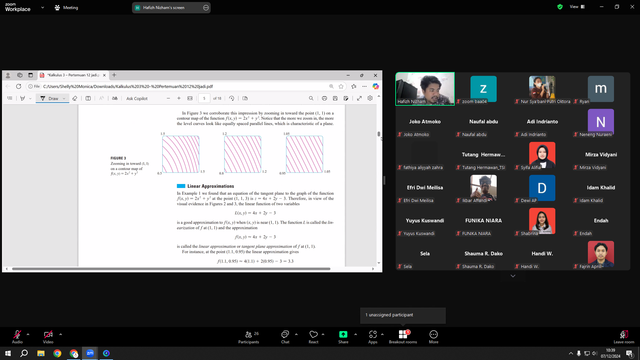Open the Chat panel
The height and width of the screenshot is (360, 640).
click(x=285, y=336)
